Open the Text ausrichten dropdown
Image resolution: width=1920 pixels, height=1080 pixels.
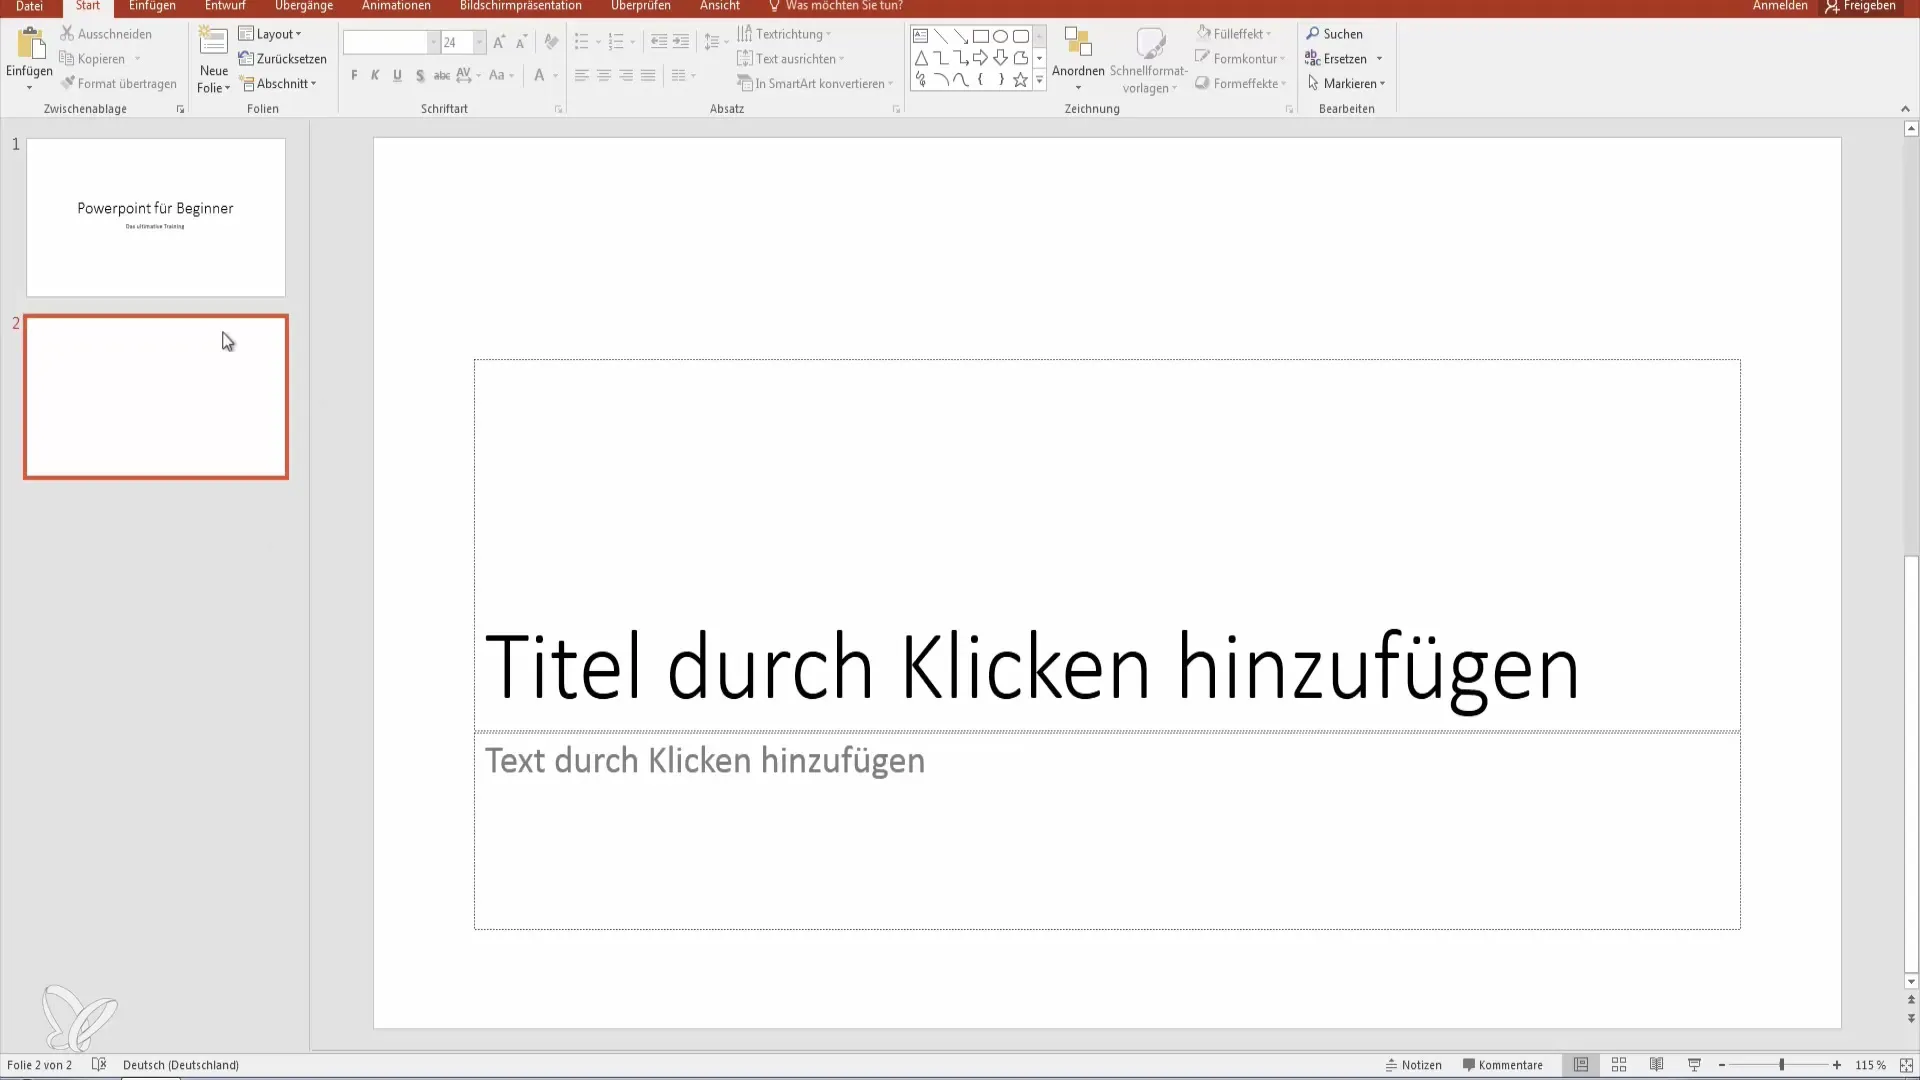click(x=790, y=59)
